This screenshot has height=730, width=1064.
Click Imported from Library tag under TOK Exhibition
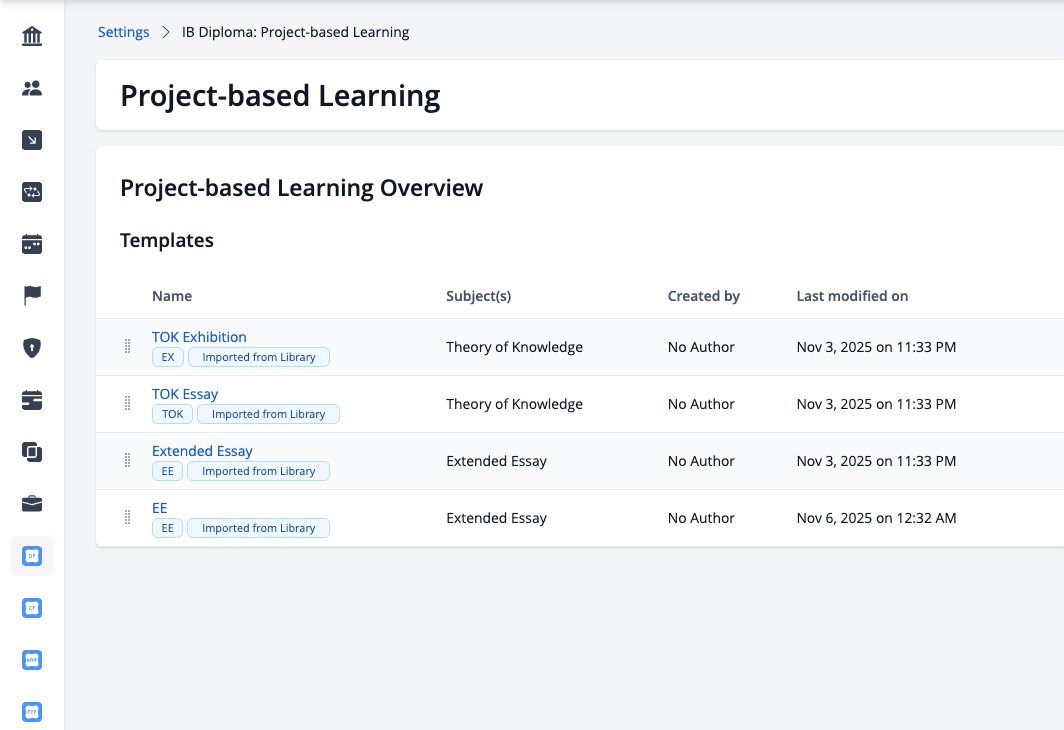[259, 357]
